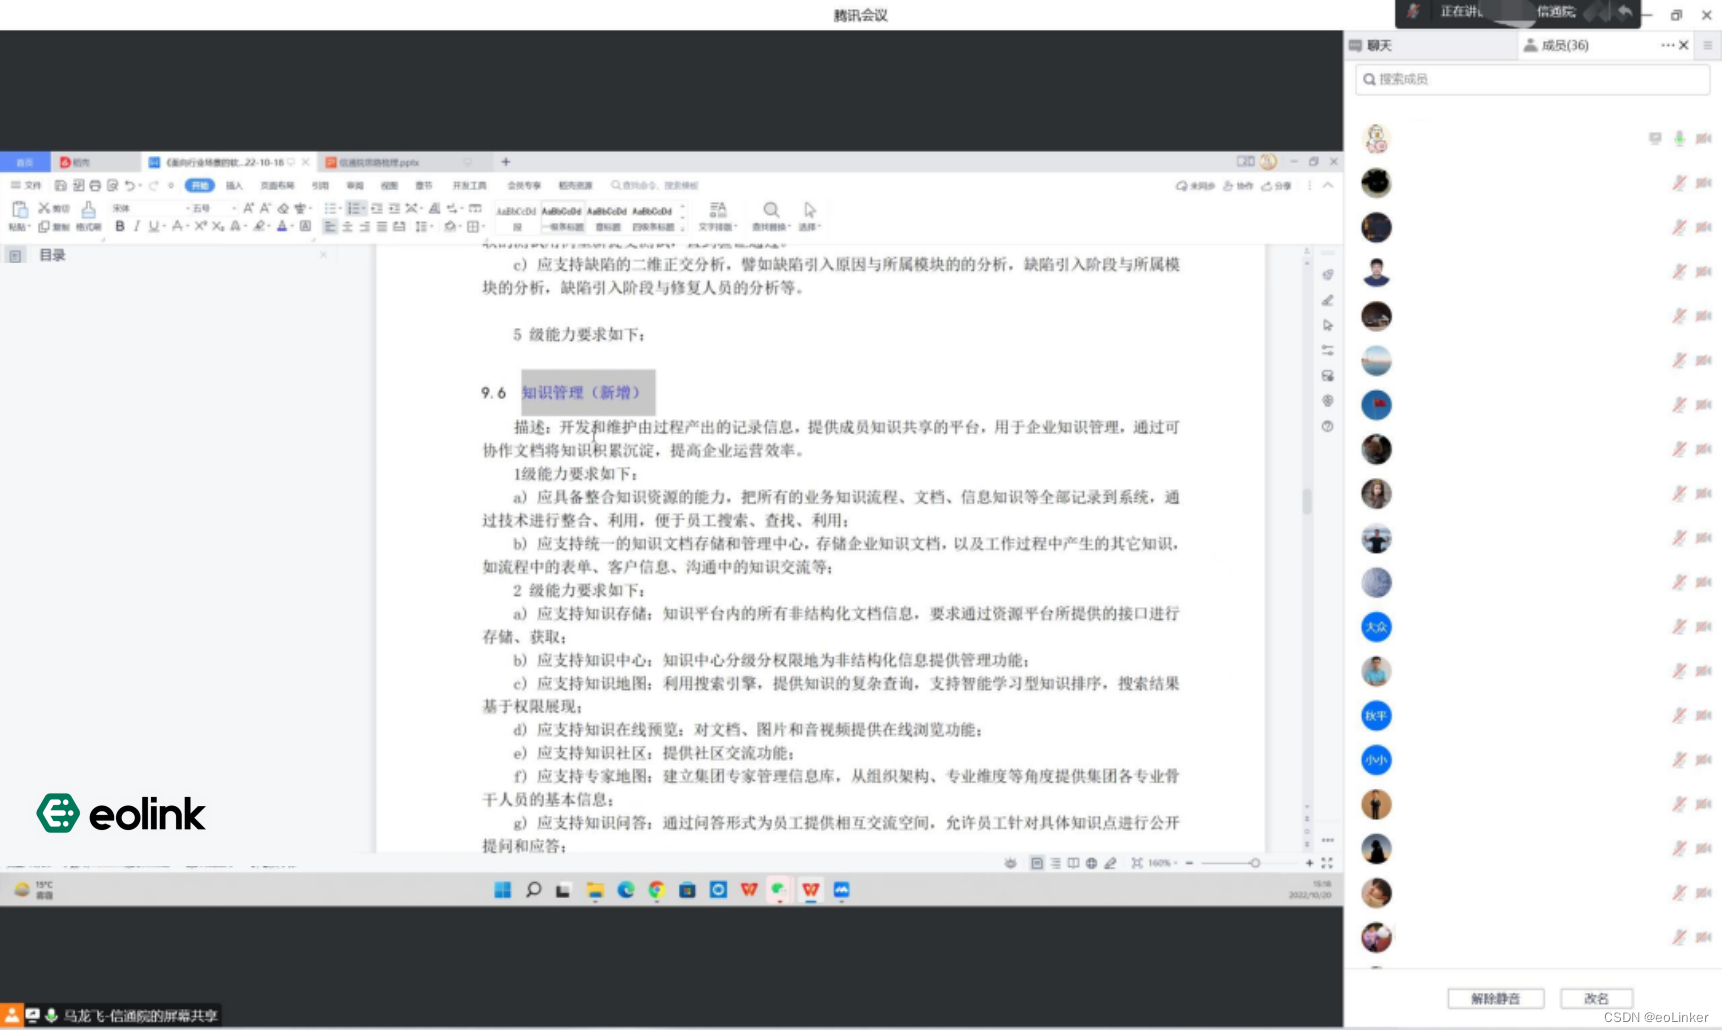The height and width of the screenshot is (1032, 1724).
Task: Click the font color A swatch
Action: 282,227
